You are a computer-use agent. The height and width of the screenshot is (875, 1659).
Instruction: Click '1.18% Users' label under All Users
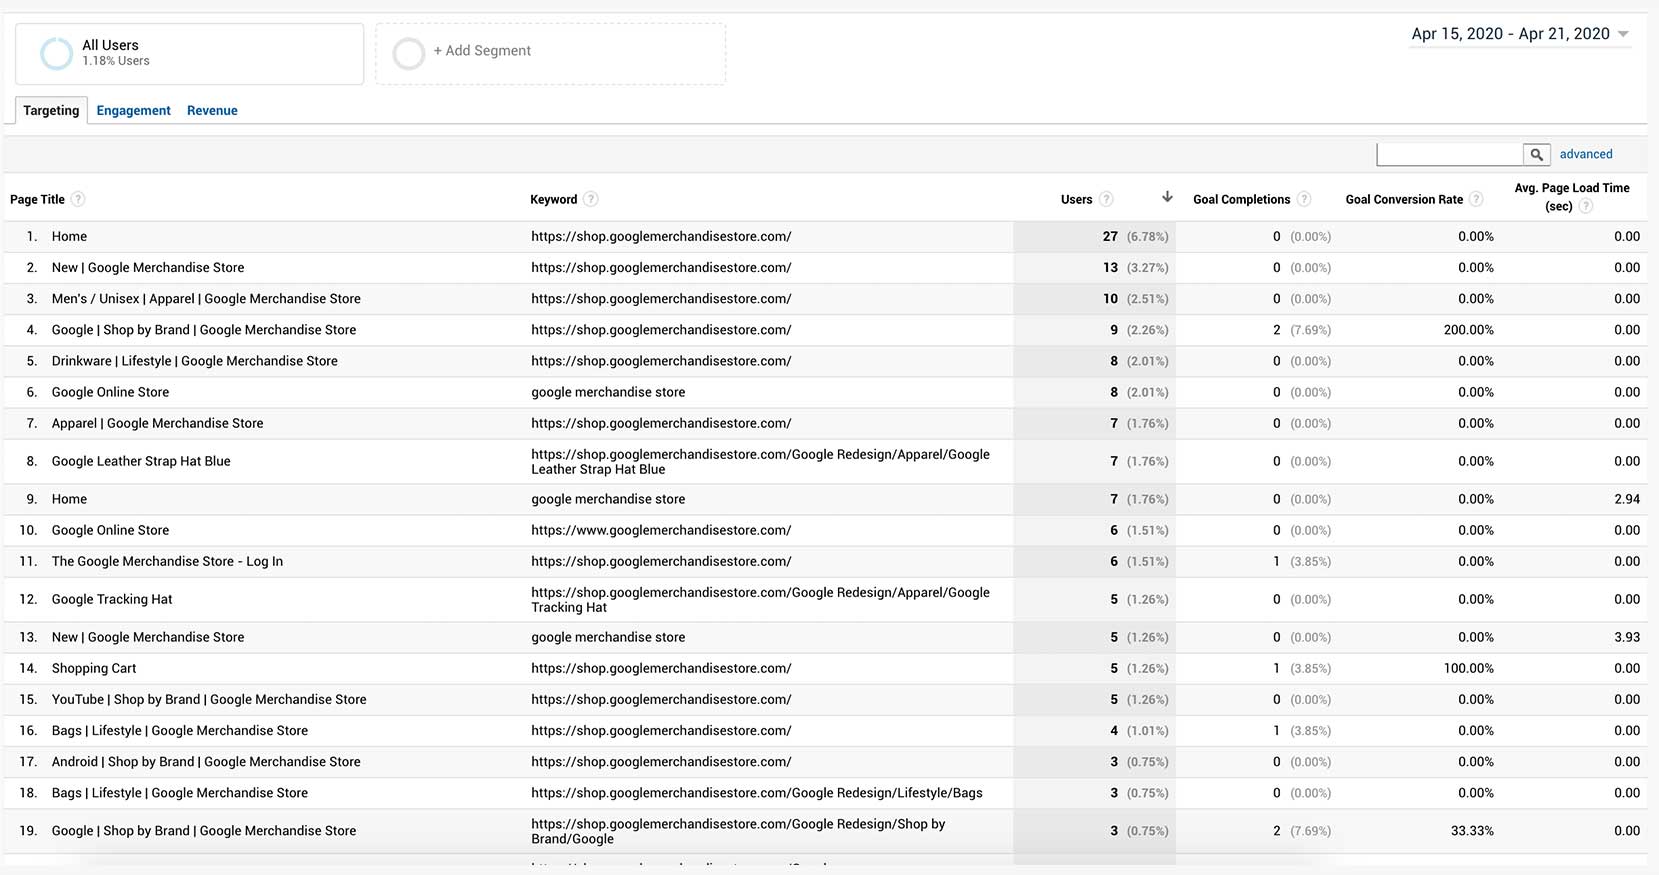pos(116,61)
